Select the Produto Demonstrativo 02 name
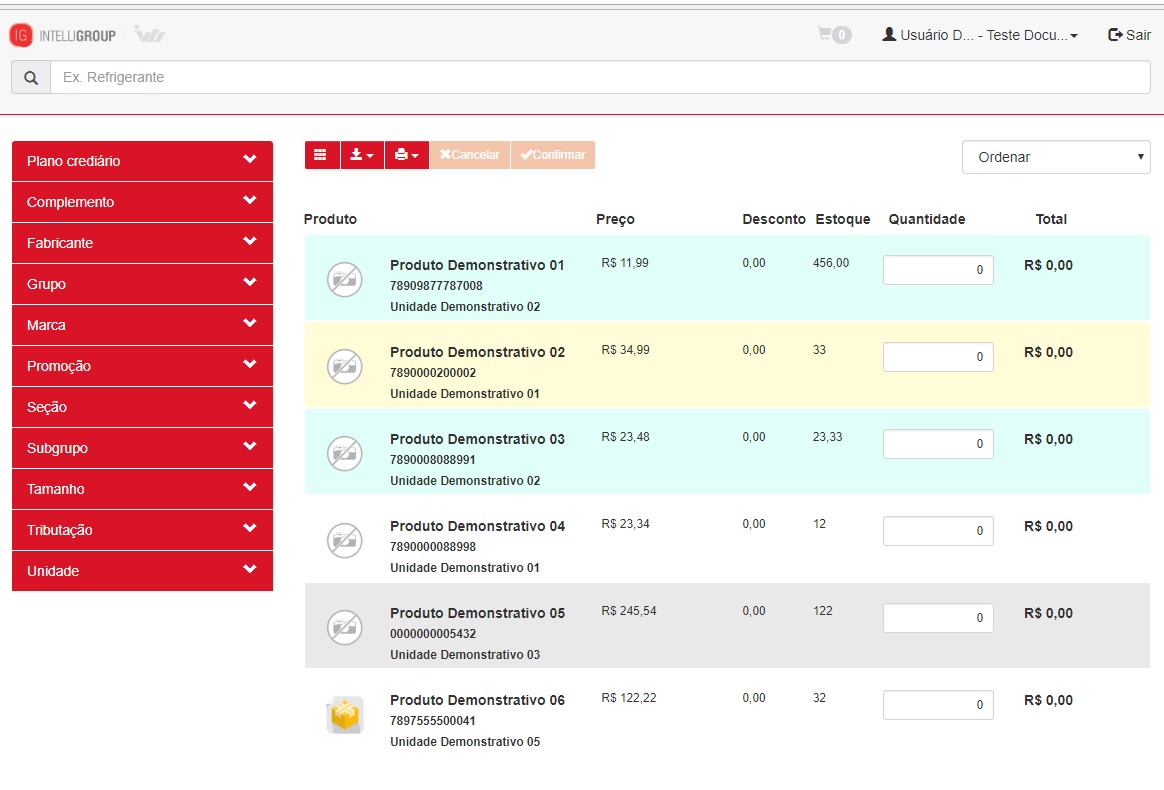This screenshot has width=1164, height=790. pos(477,352)
